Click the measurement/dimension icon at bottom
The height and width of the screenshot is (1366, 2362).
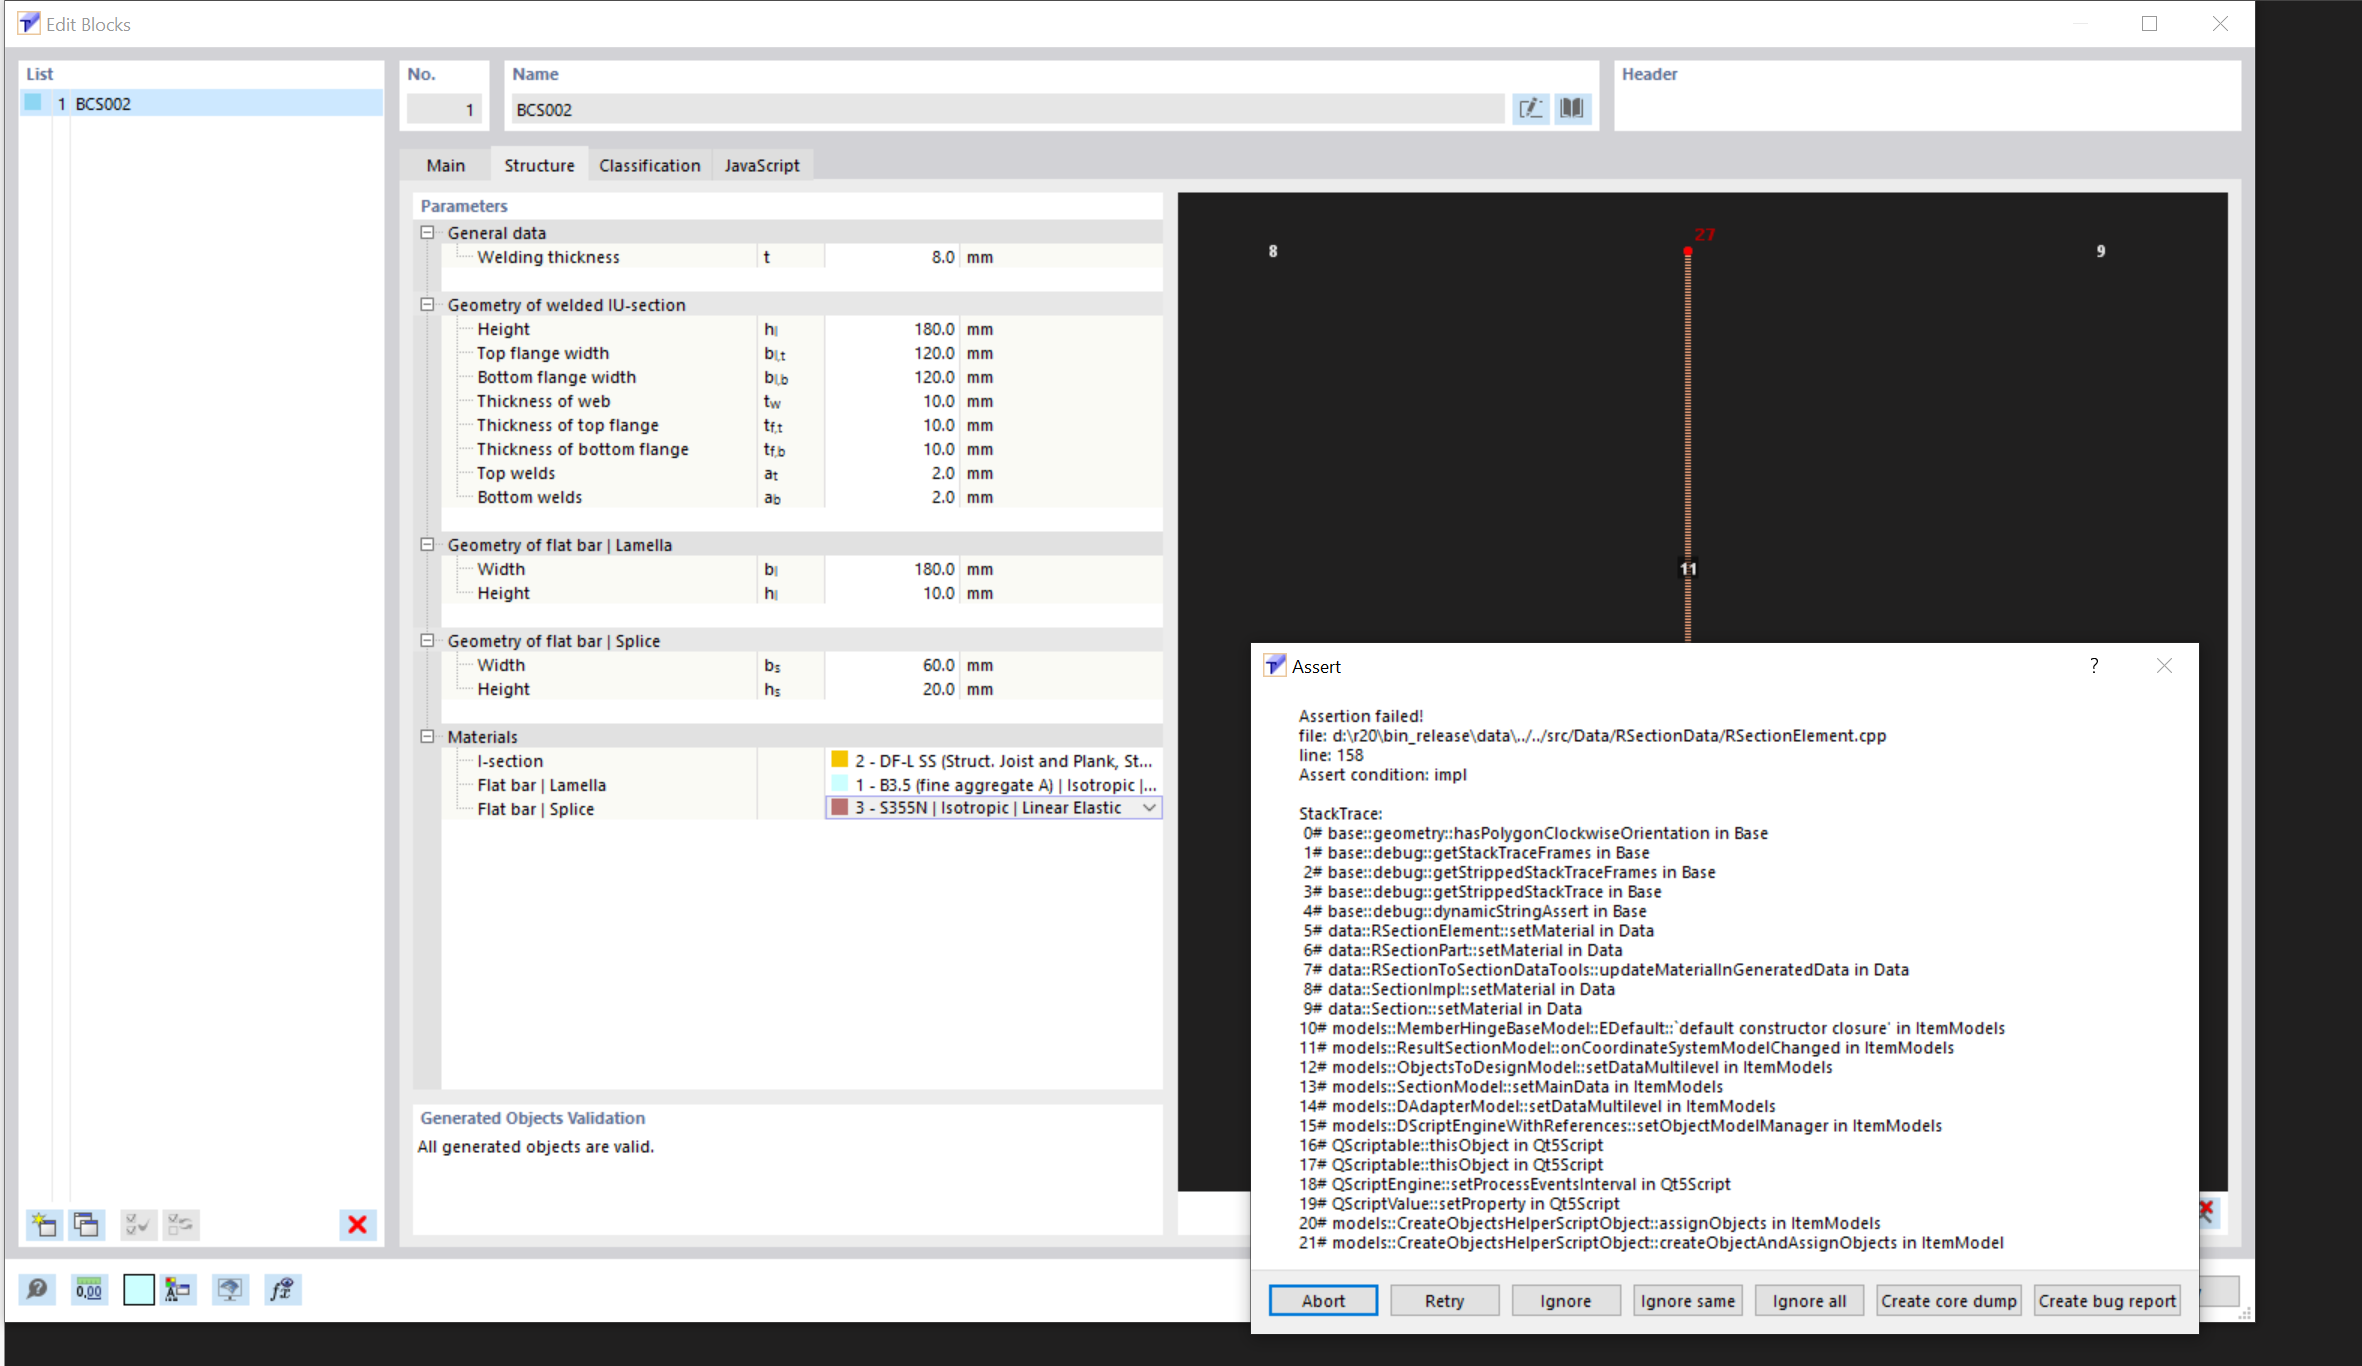[x=88, y=1290]
